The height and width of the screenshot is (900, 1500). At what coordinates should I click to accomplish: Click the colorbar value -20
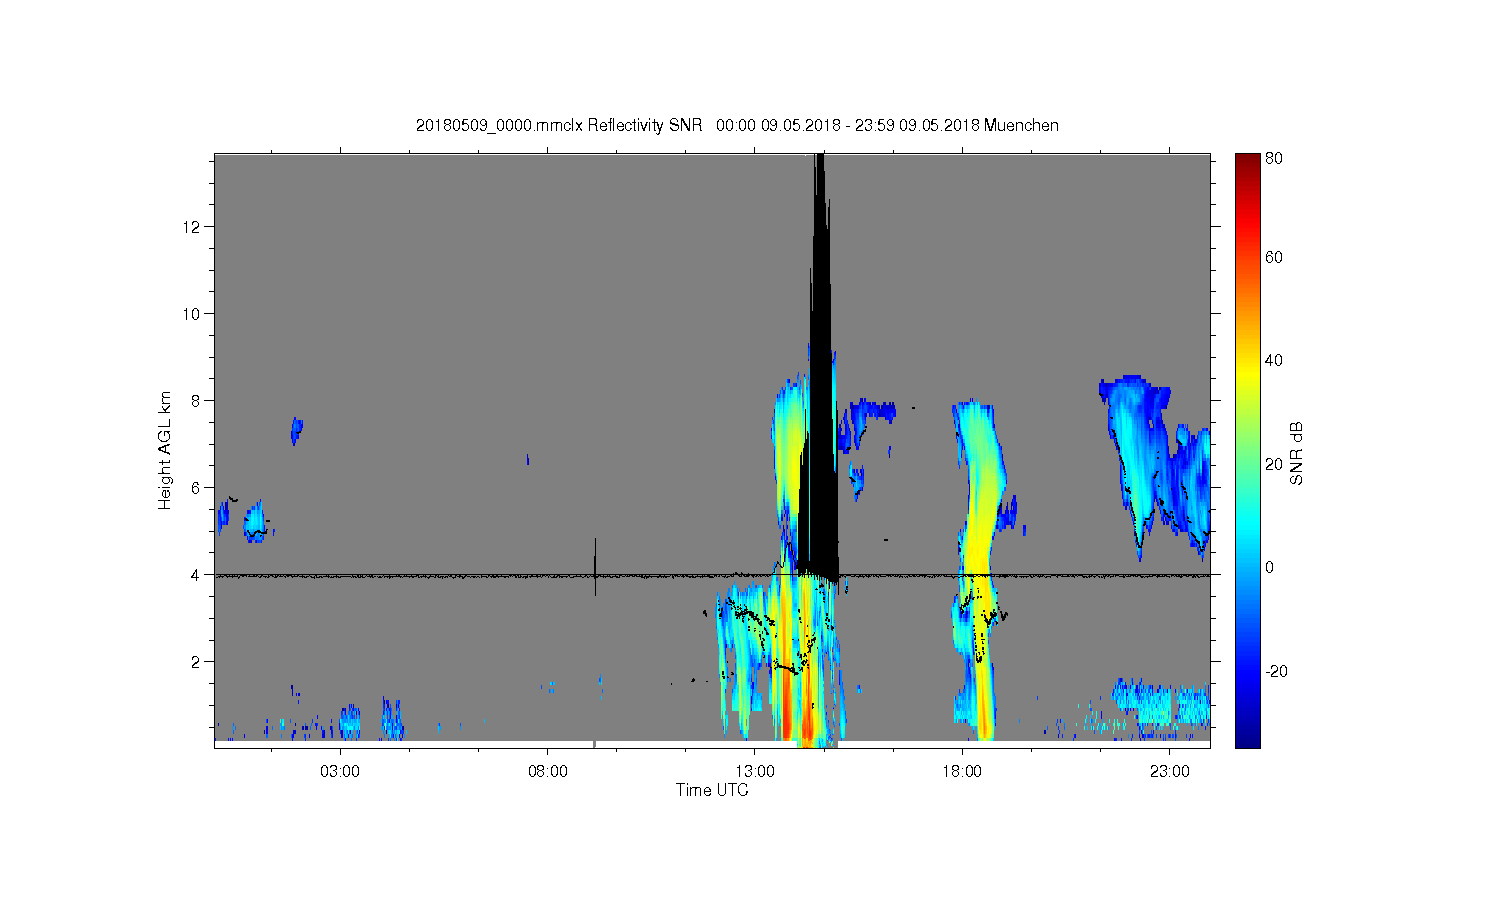1276,671
